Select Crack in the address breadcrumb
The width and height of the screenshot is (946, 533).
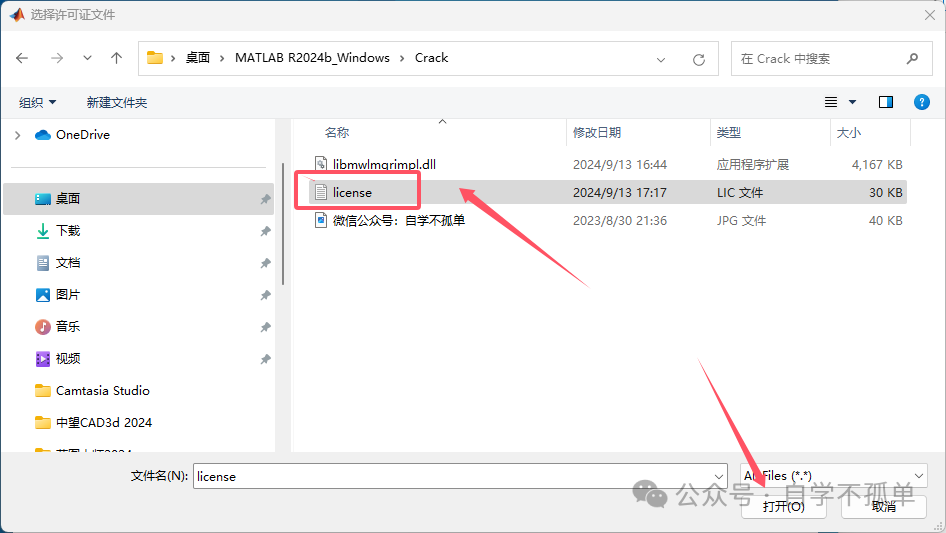[x=431, y=58]
